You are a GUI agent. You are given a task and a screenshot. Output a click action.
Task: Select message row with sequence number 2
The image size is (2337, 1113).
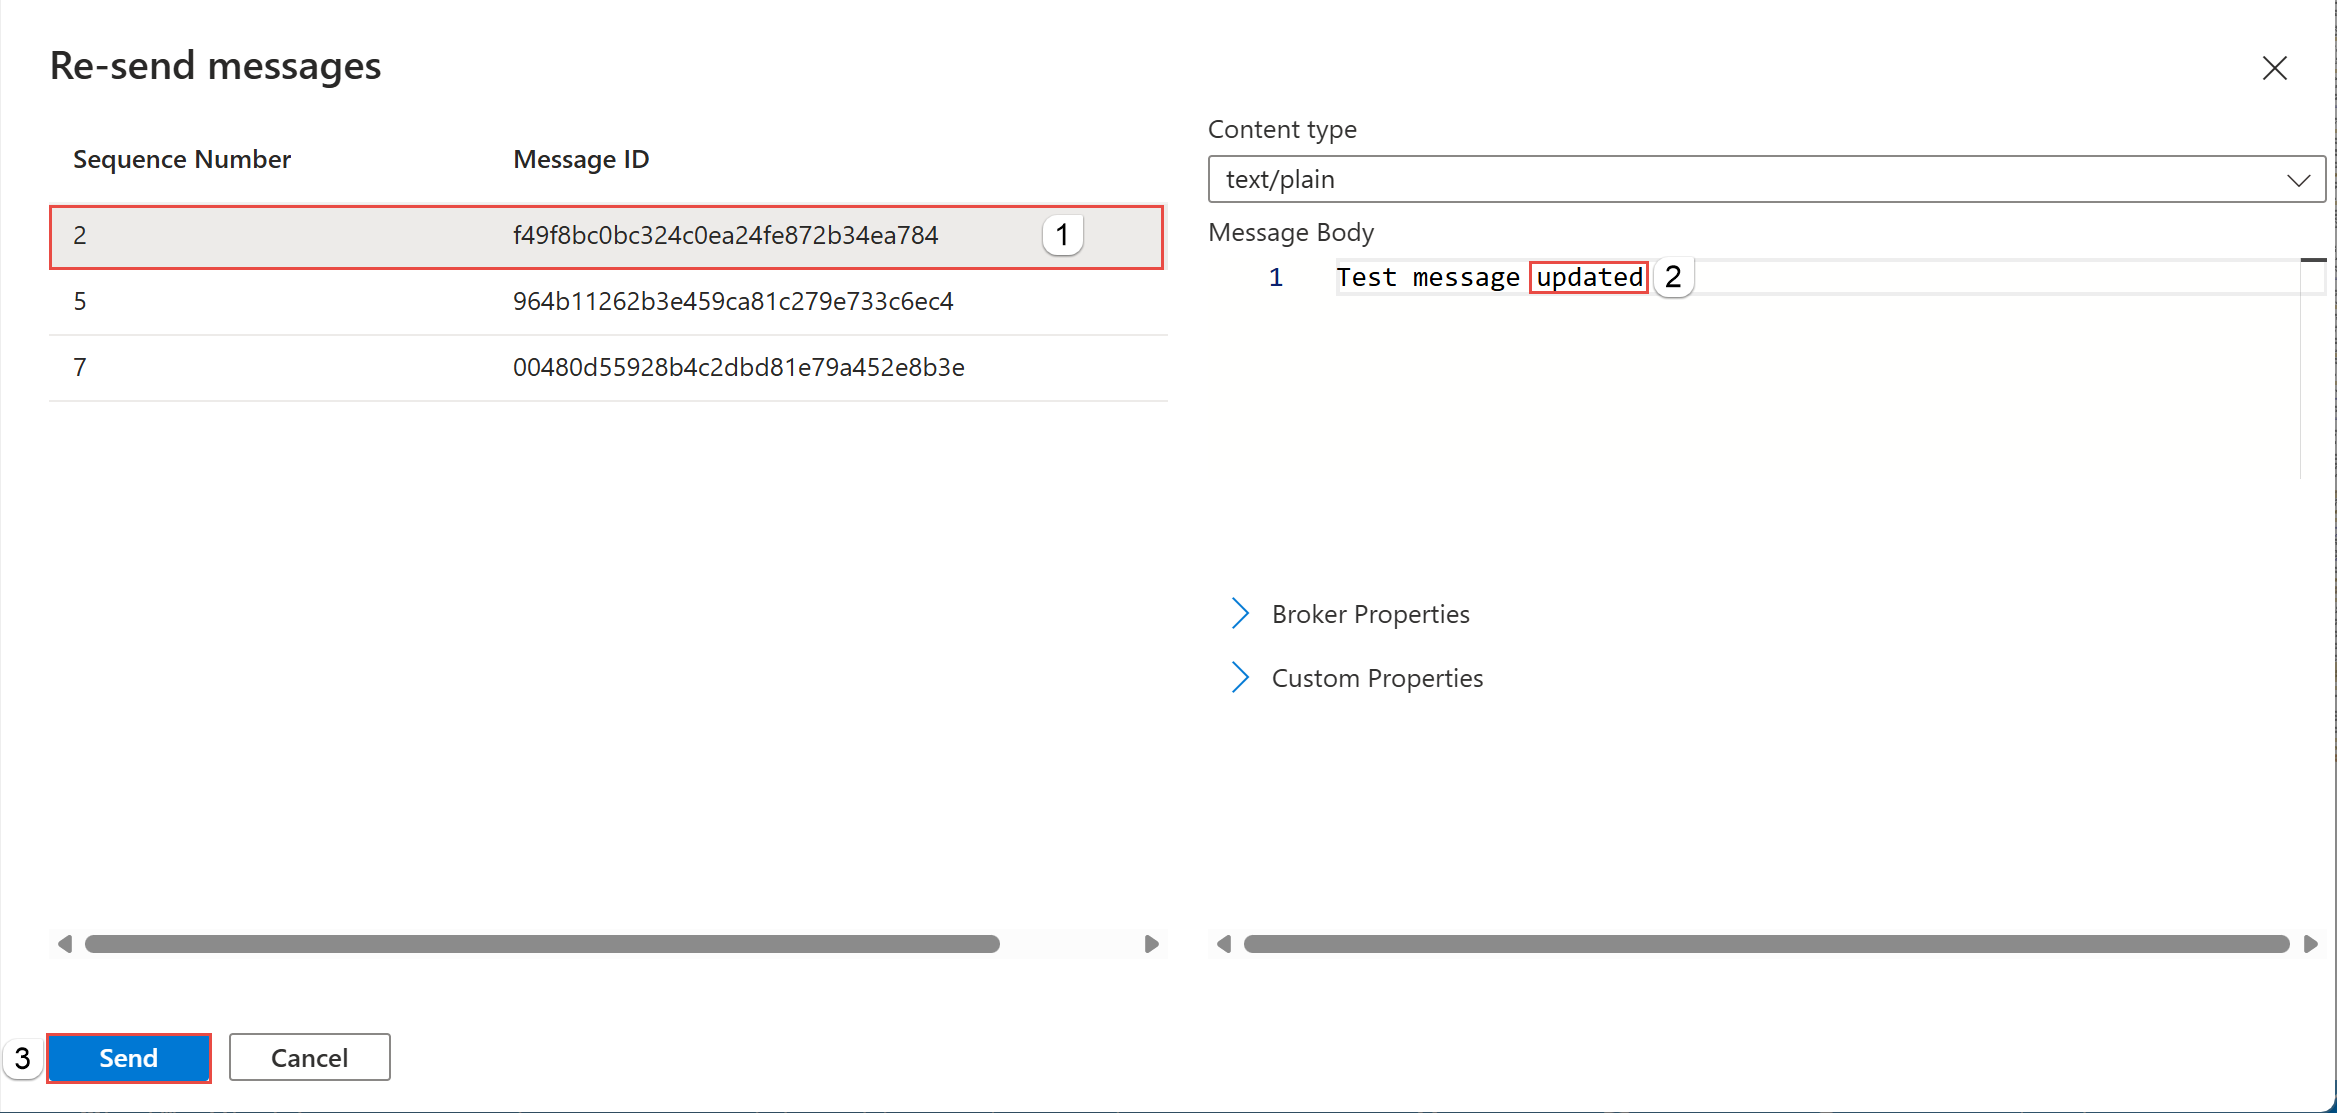[x=606, y=236]
